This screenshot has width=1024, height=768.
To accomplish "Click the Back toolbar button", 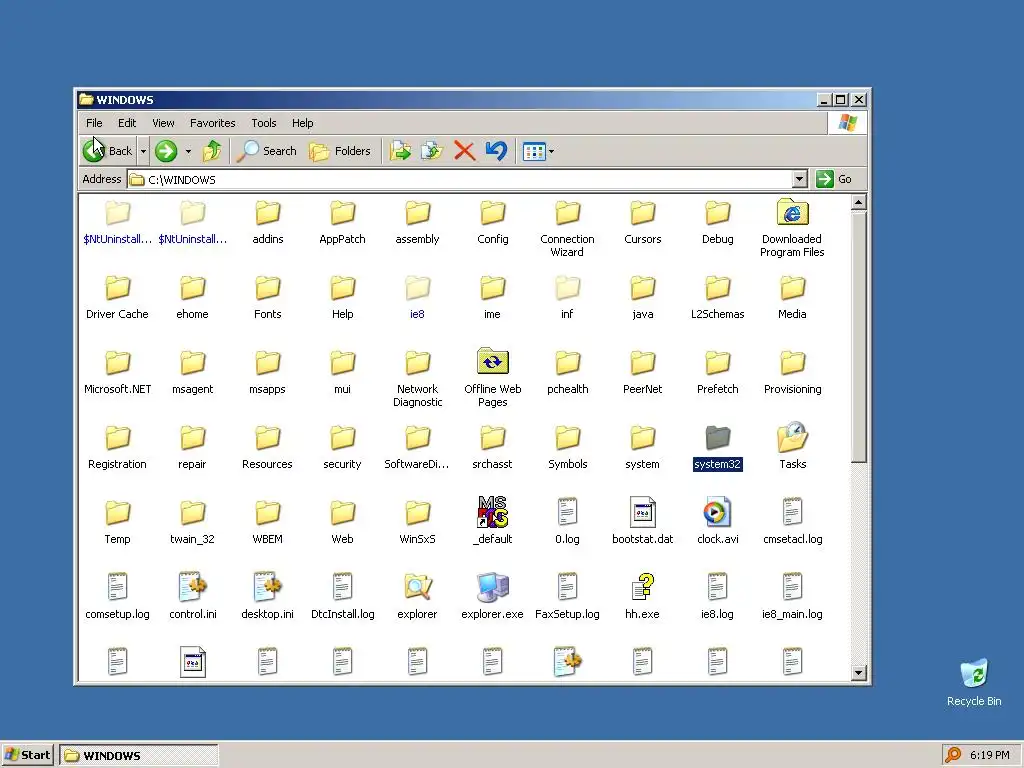I will [x=108, y=151].
